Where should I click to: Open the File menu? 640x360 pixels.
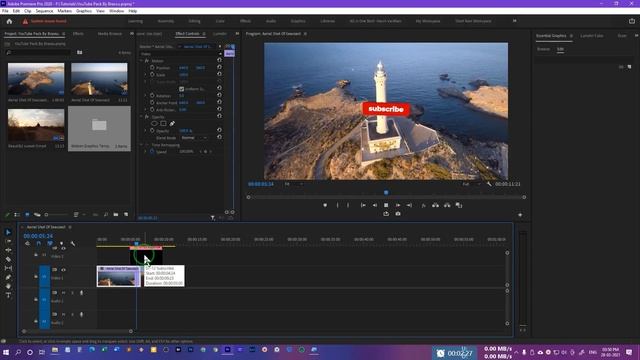click(x=5, y=11)
